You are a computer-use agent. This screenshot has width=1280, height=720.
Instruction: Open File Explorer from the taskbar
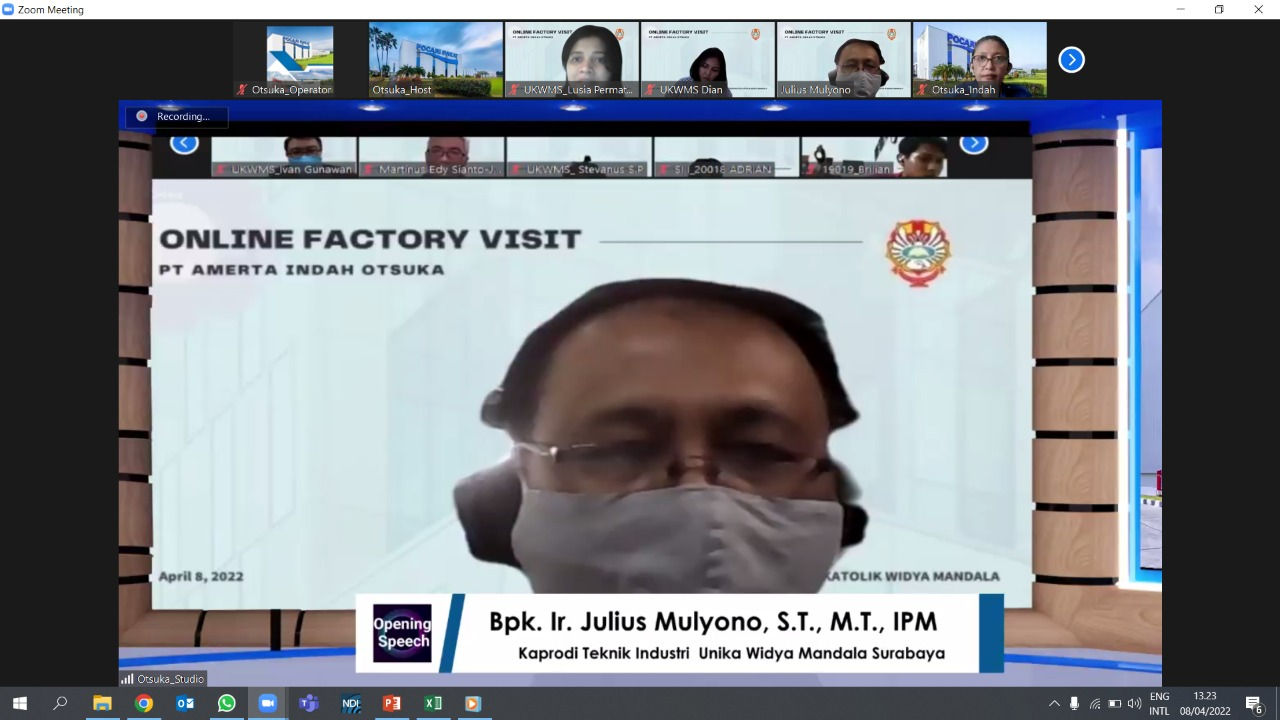click(x=102, y=703)
